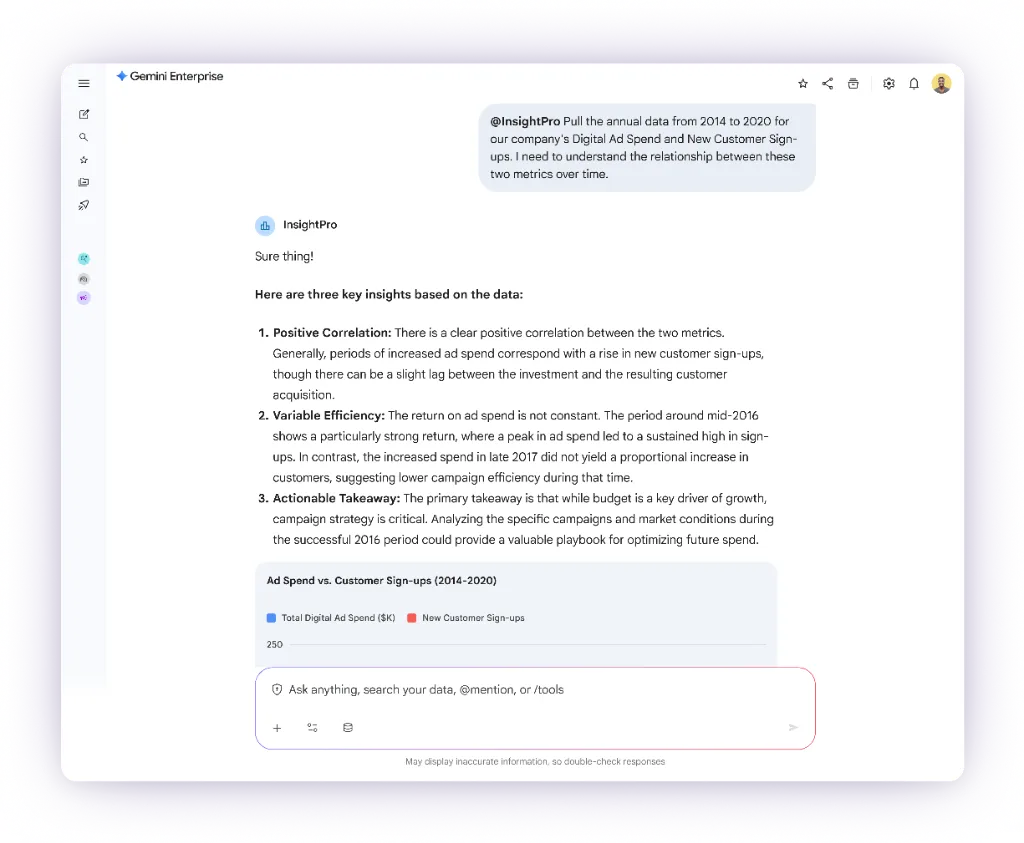Open the folder library sidebar icon
Screen dimensions: 1024x843
tap(84, 183)
